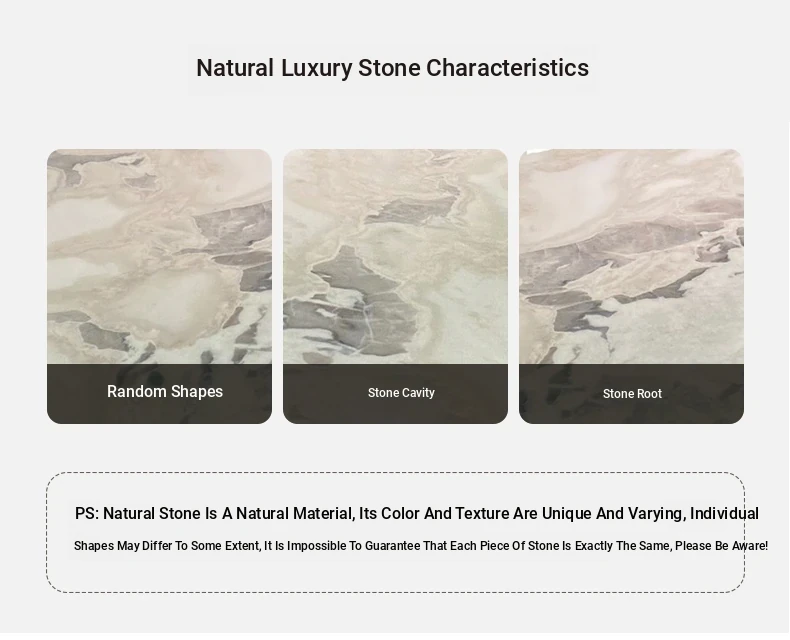Select the 'Stone Root' caption label

(632, 394)
